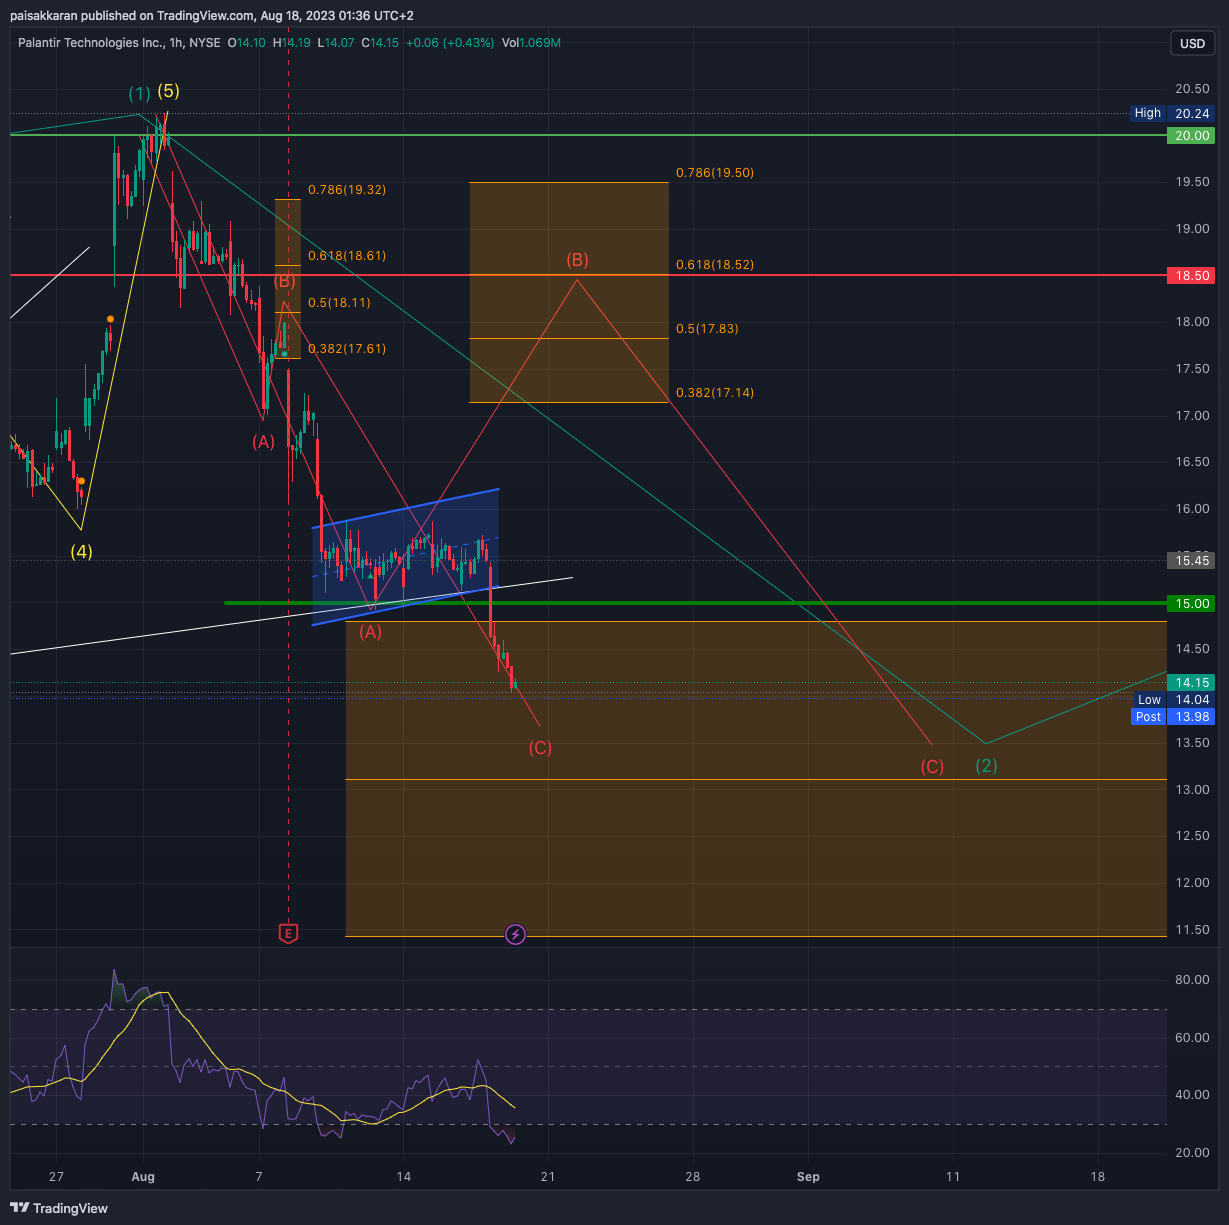Click the 11.50 tick on the price scale
This screenshot has height=1225, width=1229.
pos(1191,930)
